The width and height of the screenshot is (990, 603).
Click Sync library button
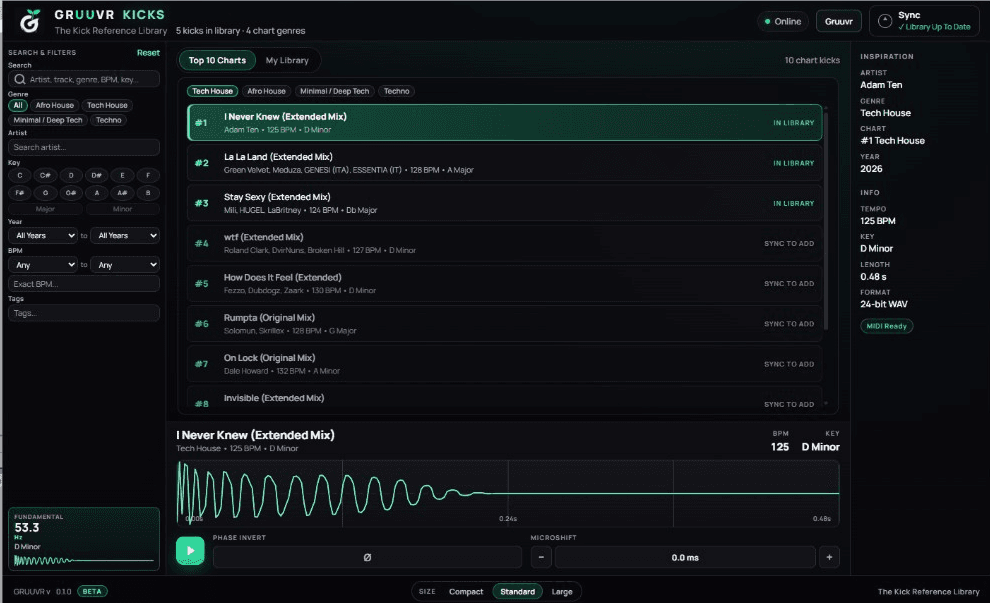point(924,21)
